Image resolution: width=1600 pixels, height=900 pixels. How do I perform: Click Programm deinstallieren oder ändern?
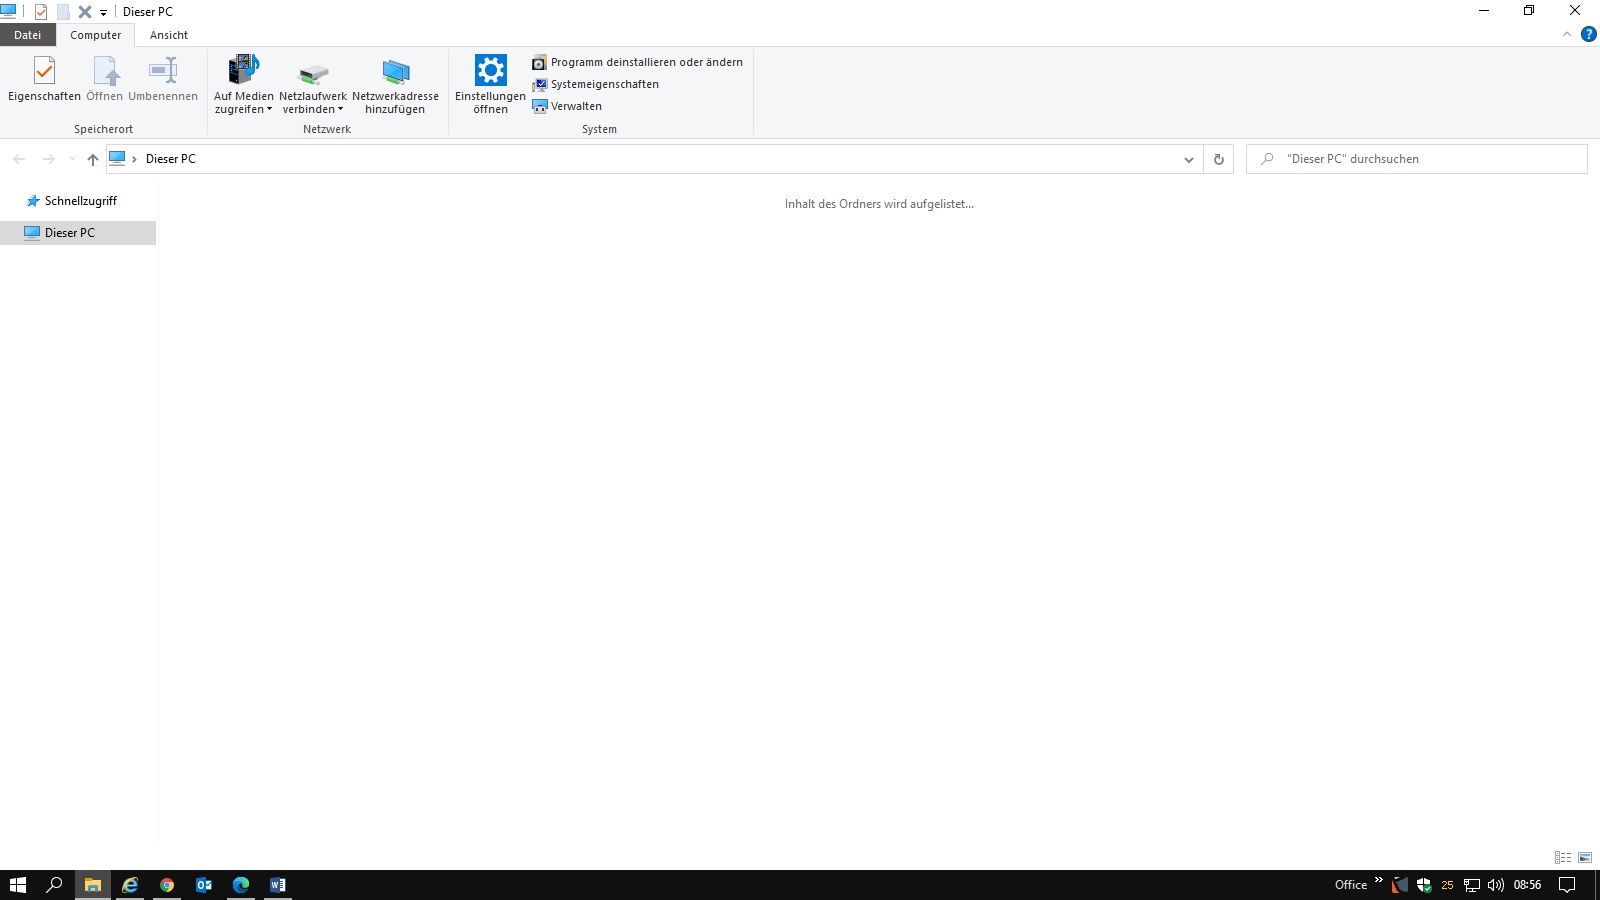pos(637,62)
